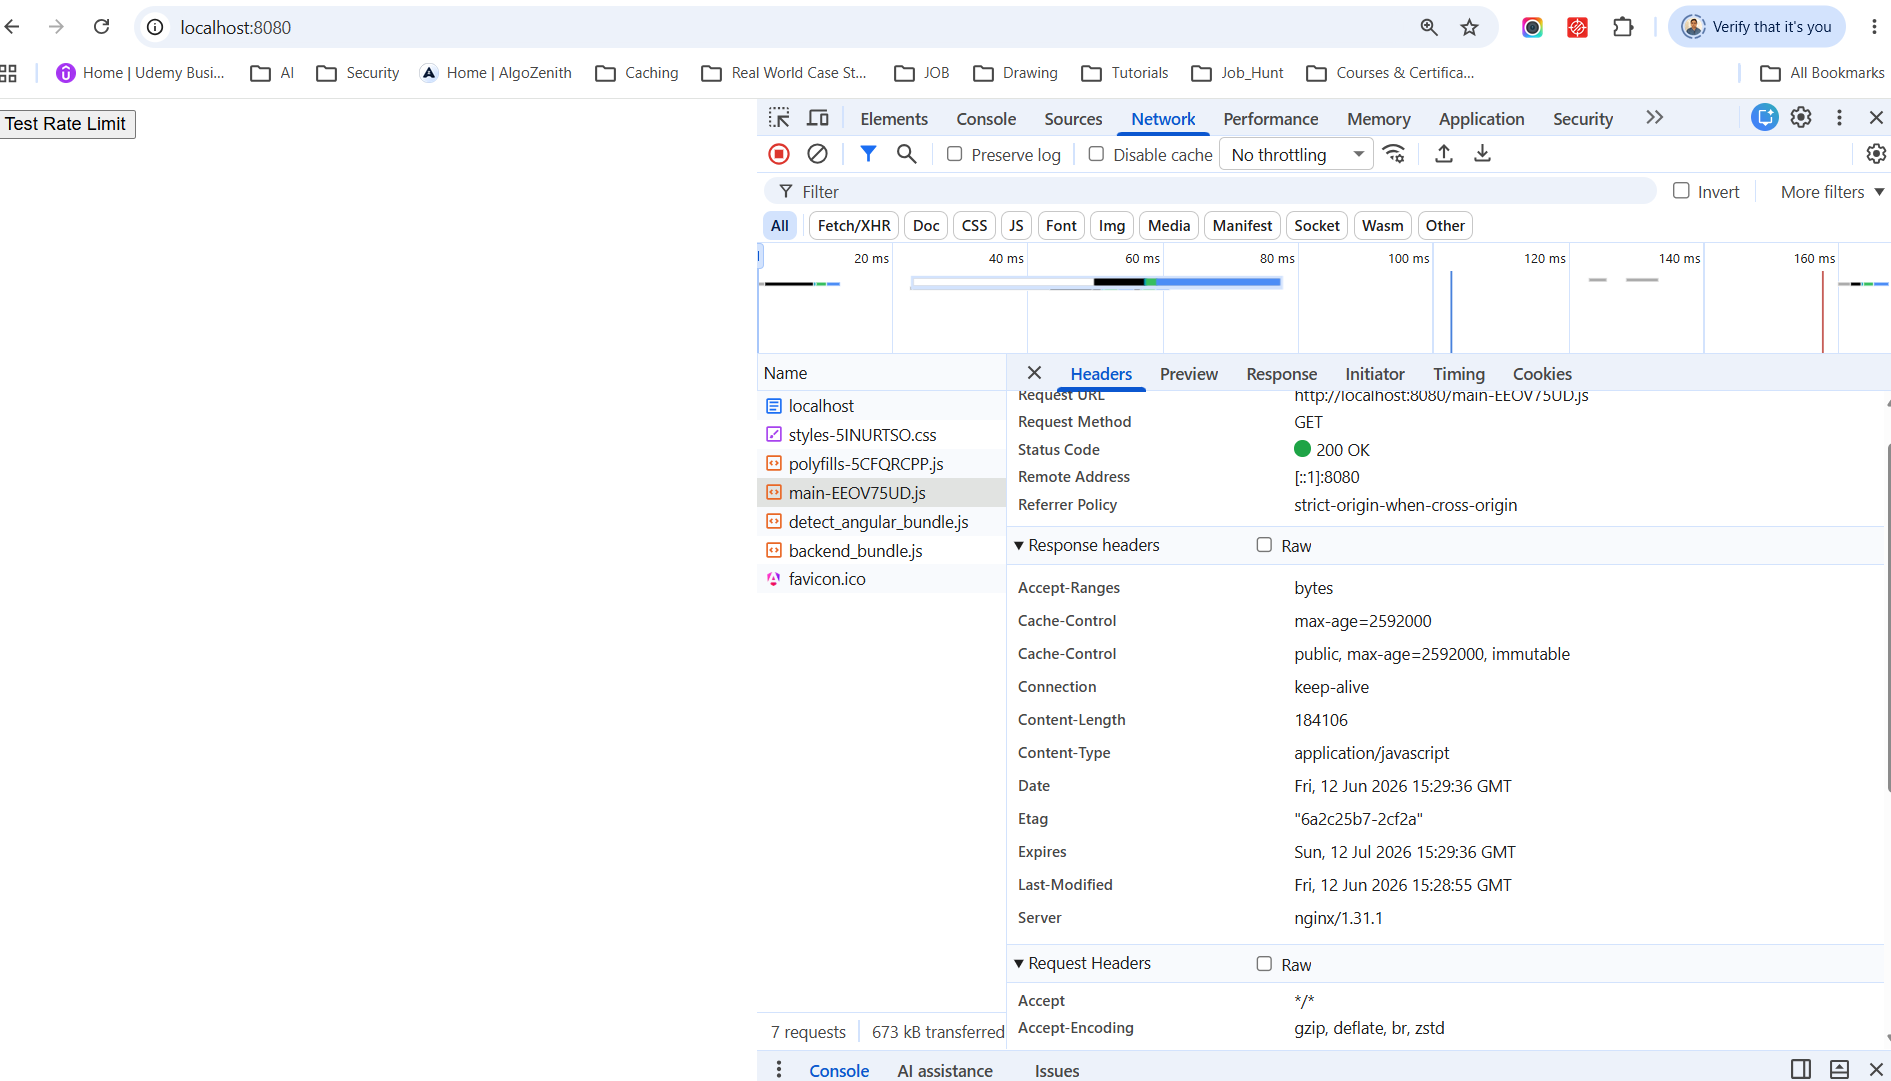Filter requests by Fetch/XHR
Screen dimensions: 1891x1081
pyautogui.click(x=854, y=226)
